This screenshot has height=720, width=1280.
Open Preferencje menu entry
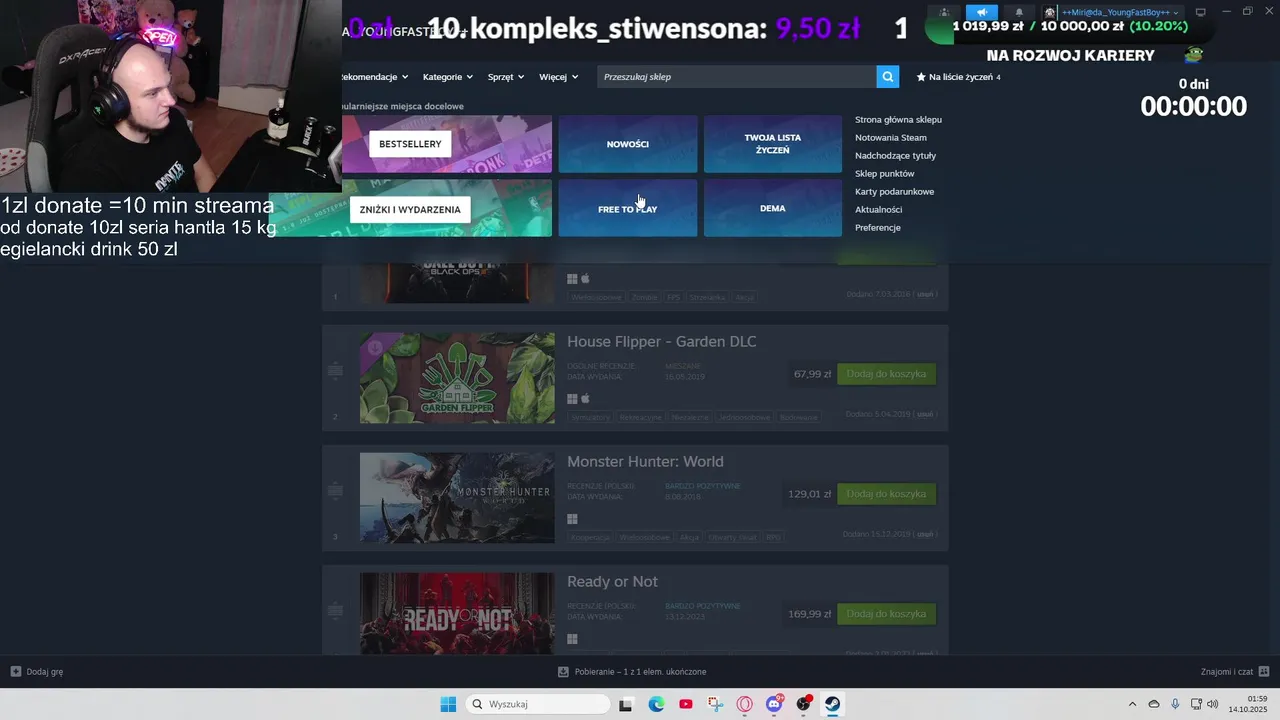(x=878, y=228)
